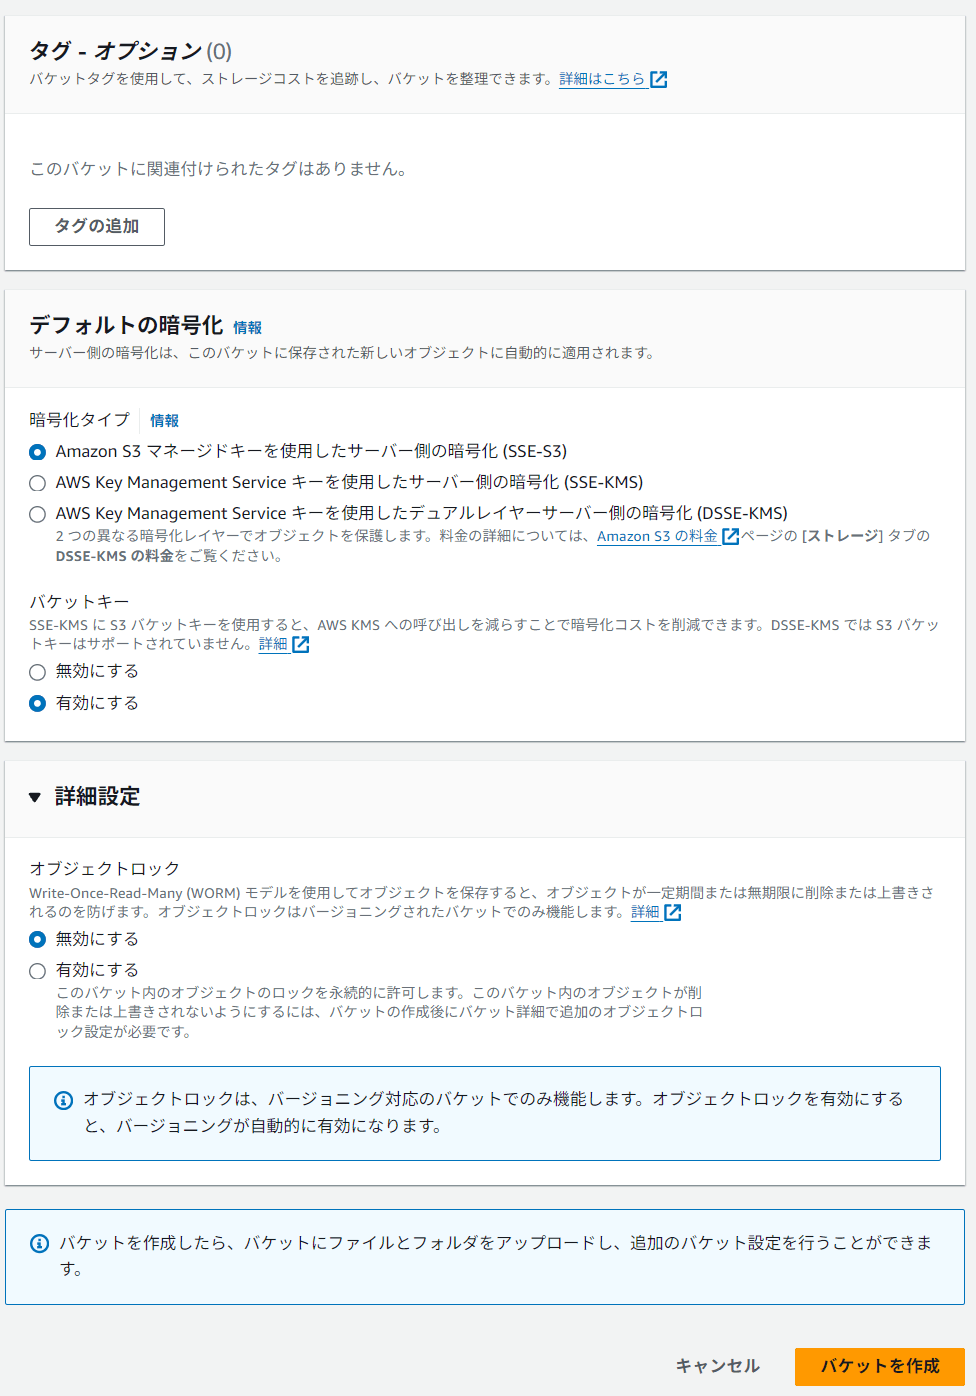Click external link icon beside 詳細はこちら
The width and height of the screenshot is (976, 1396).
pyautogui.click(x=659, y=79)
